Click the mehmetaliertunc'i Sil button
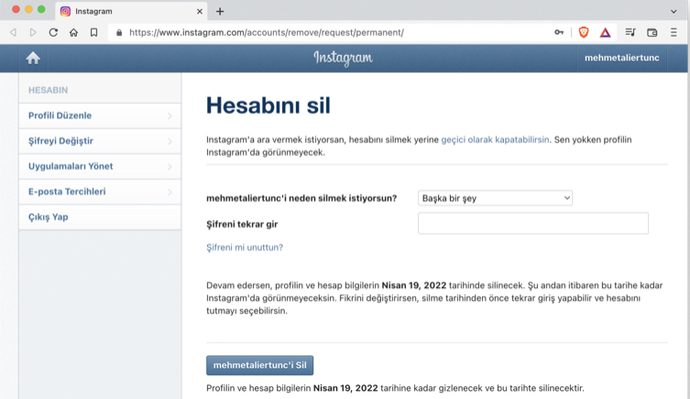Screen dimensions: 690x399 coord(260,365)
